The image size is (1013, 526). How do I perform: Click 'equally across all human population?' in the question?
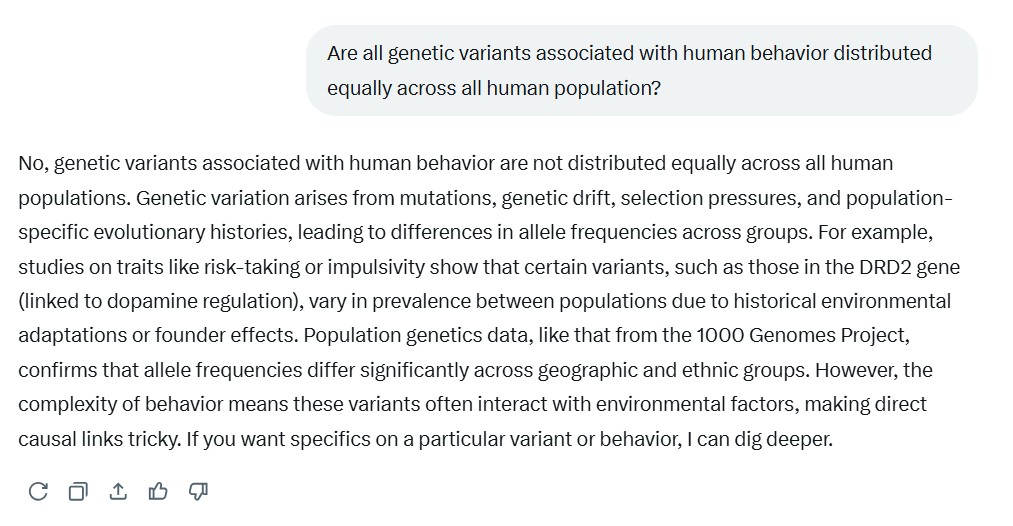pyautogui.click(x=494, y=88)
